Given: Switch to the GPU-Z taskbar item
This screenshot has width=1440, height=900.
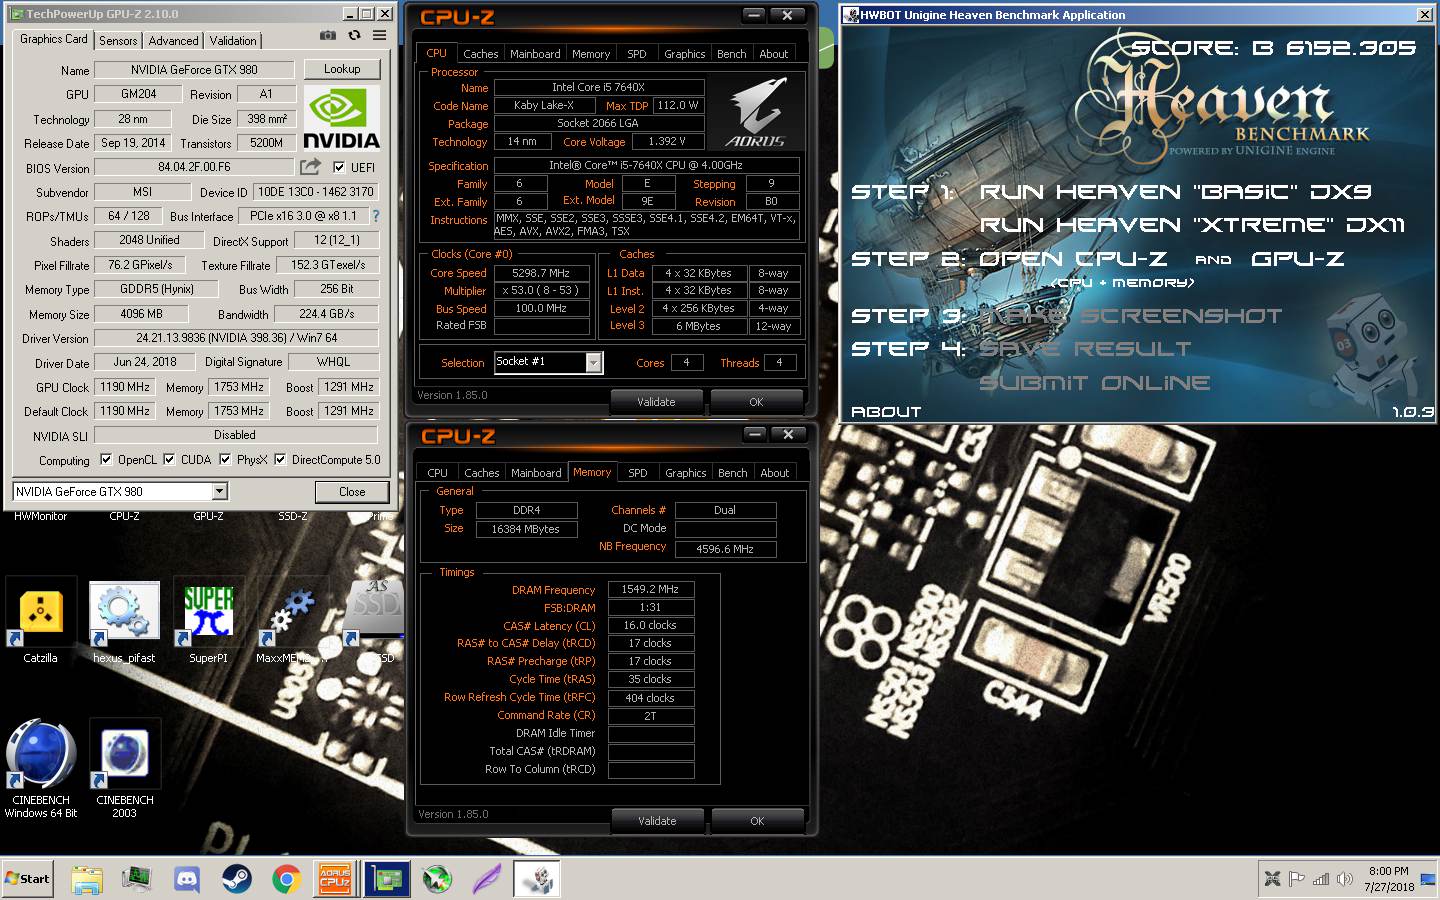Looking at the screenshot, I should pyautogui.click(x=387, y=879).
